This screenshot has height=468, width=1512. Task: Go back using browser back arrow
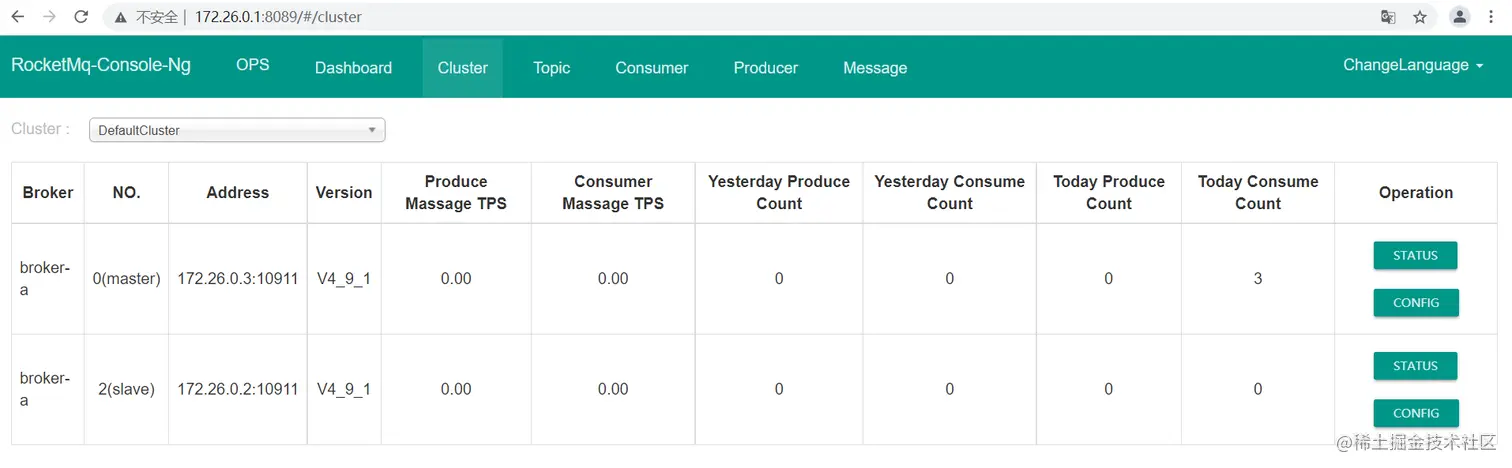[17, 17]
